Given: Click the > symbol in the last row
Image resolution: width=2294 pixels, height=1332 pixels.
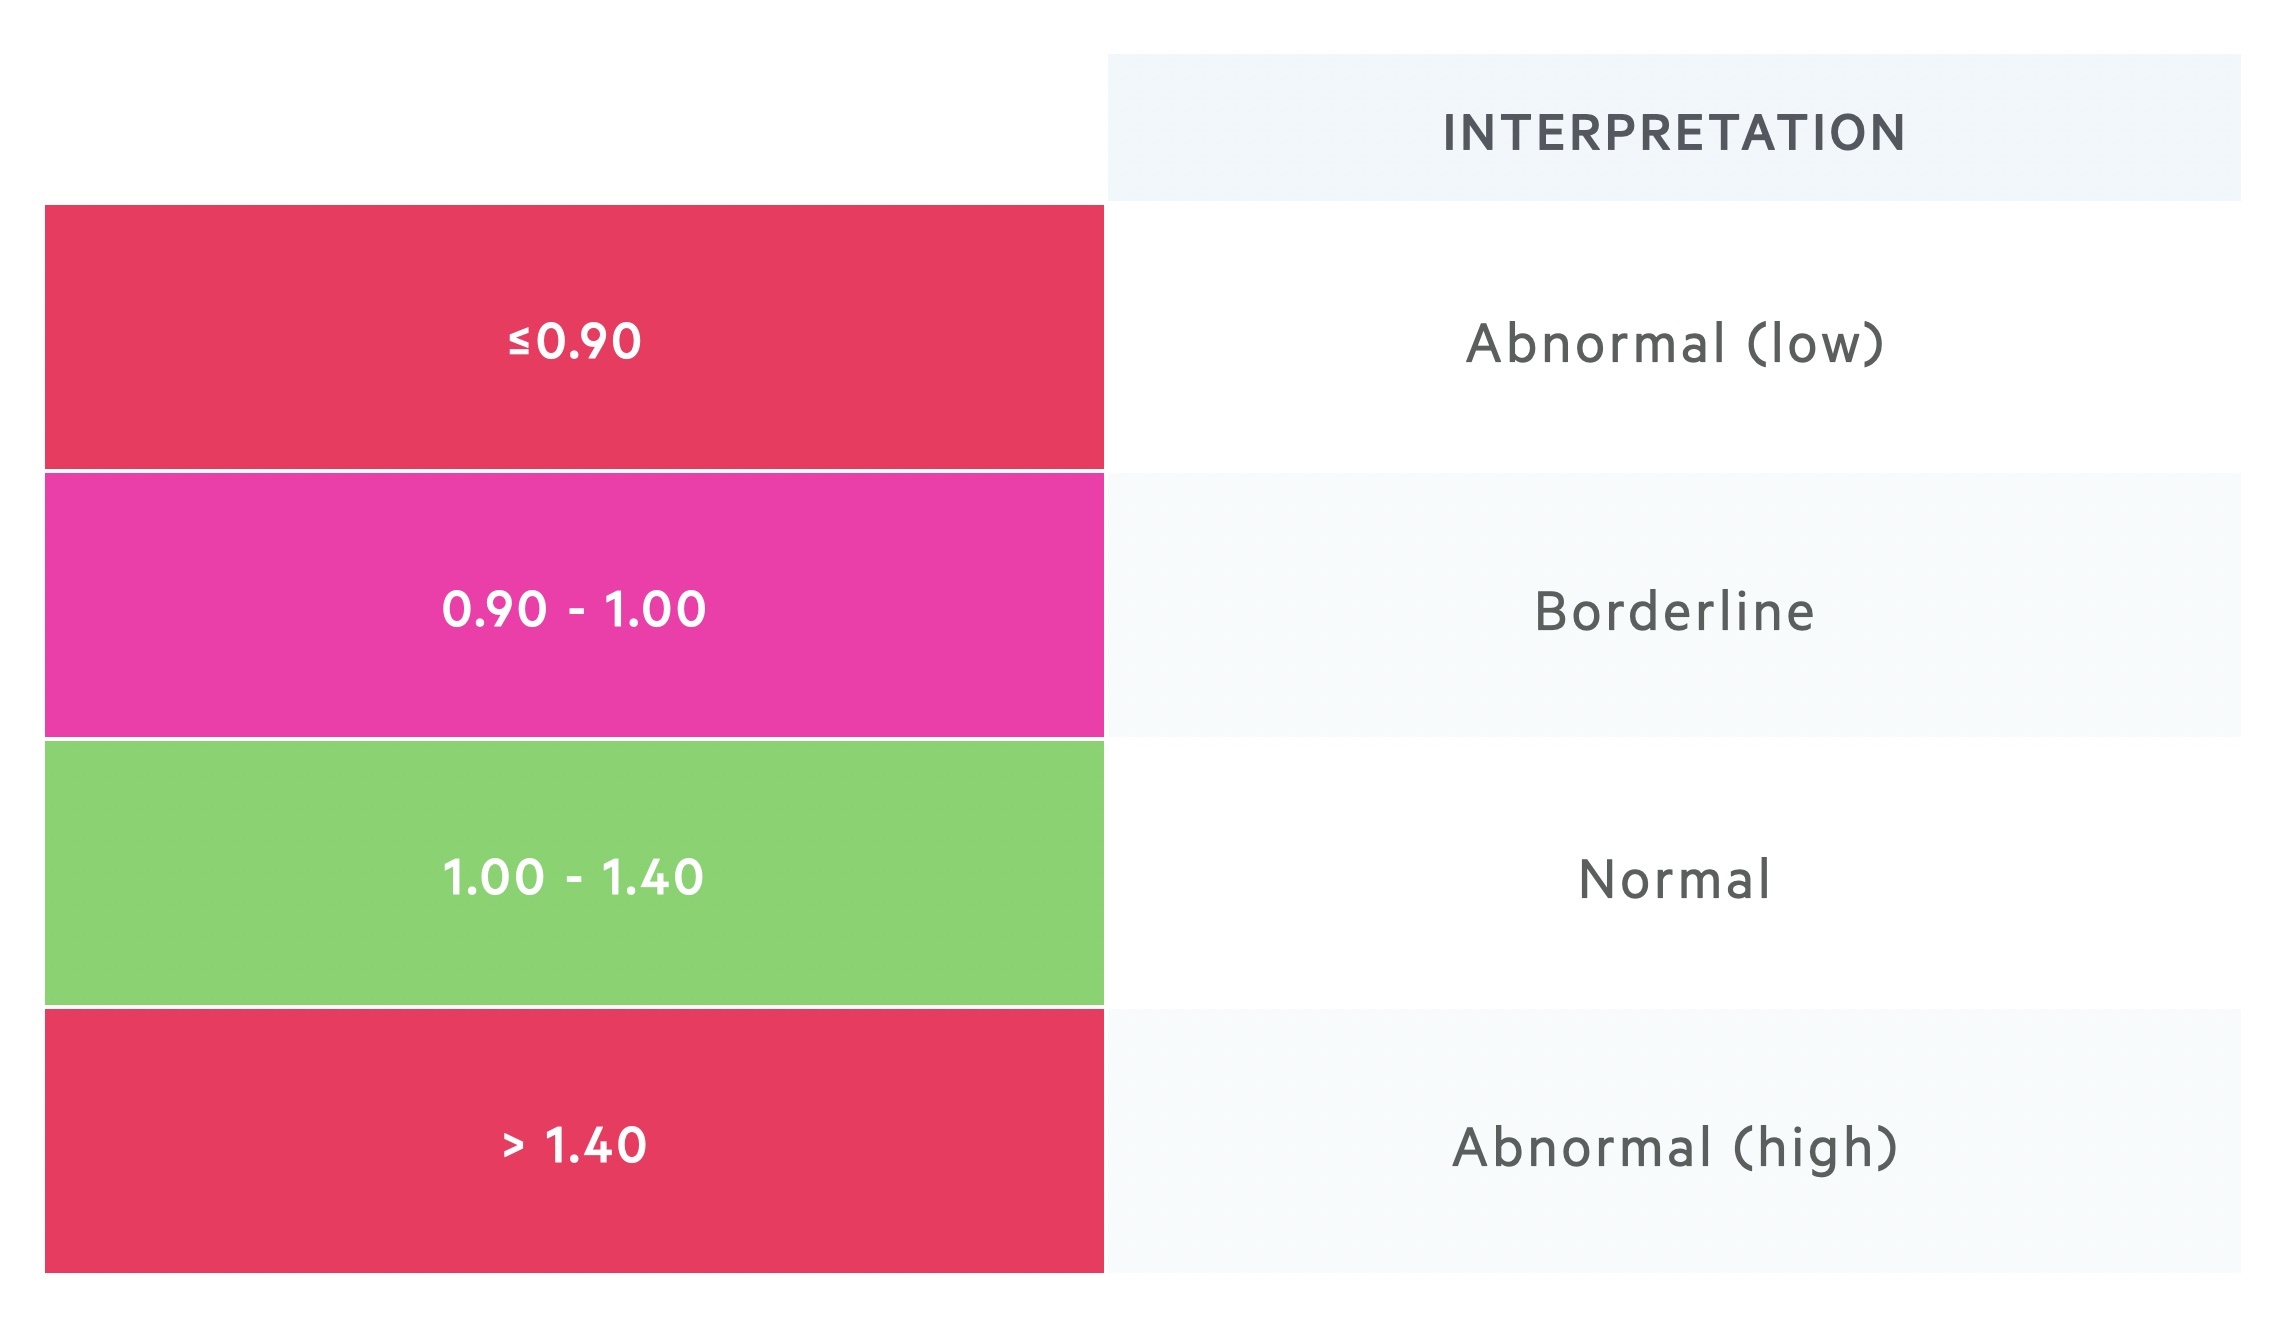Looking at the screenshot, I should (x=513, y=1145).
